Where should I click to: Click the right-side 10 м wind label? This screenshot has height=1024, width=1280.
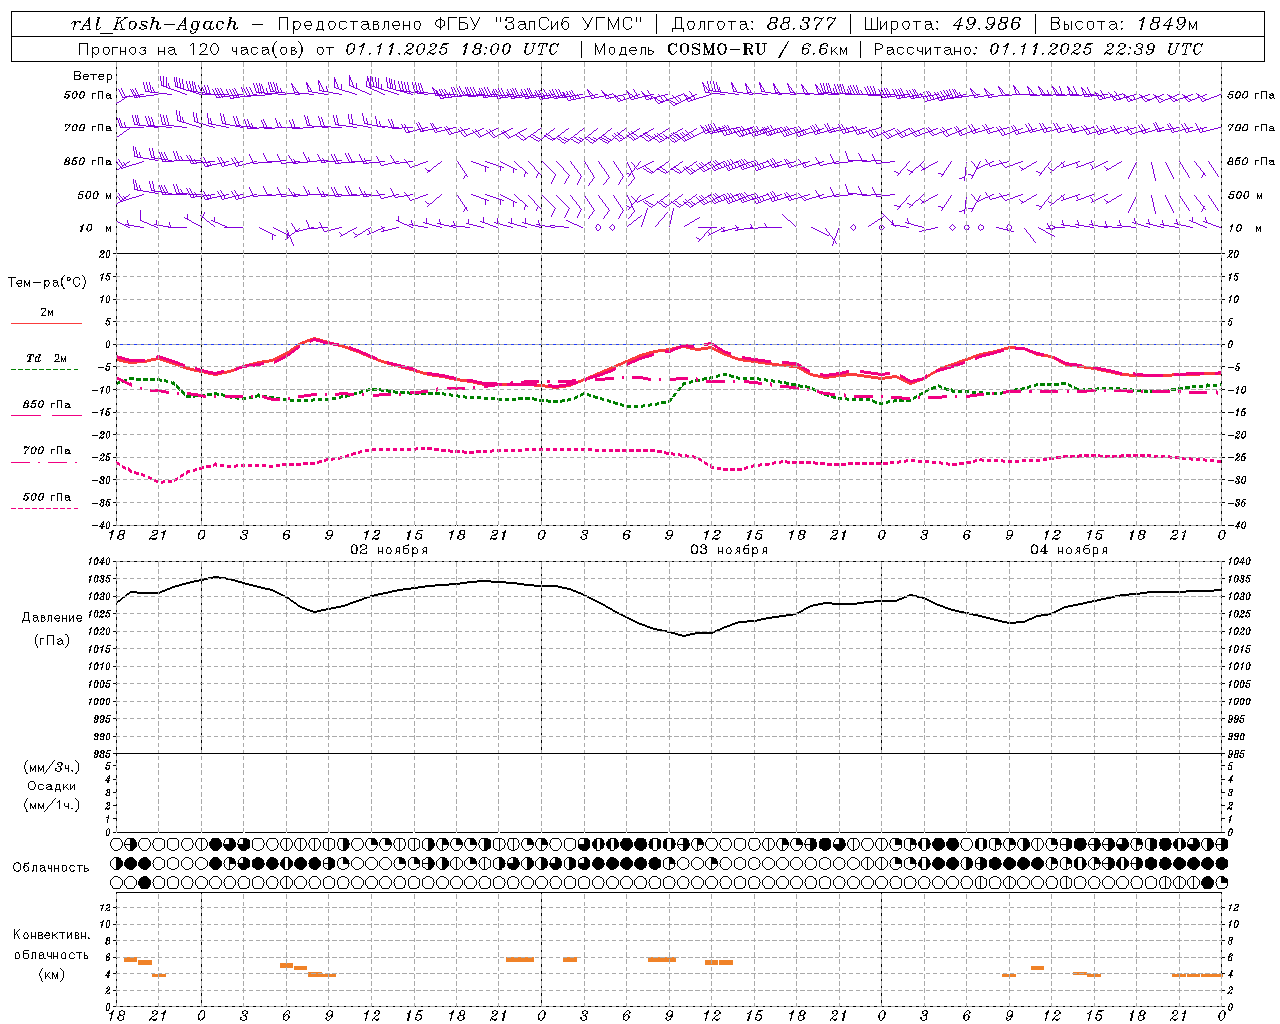(x=1244, y=228)
